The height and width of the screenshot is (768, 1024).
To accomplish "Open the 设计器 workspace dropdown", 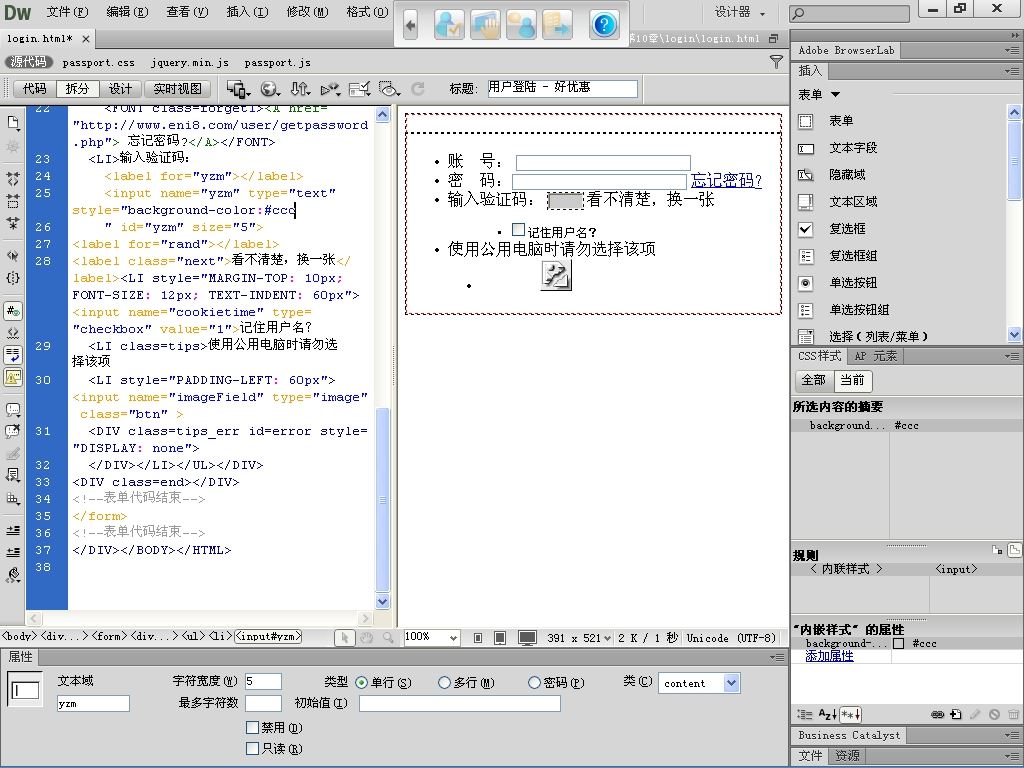I will click(x=740, y=12).
